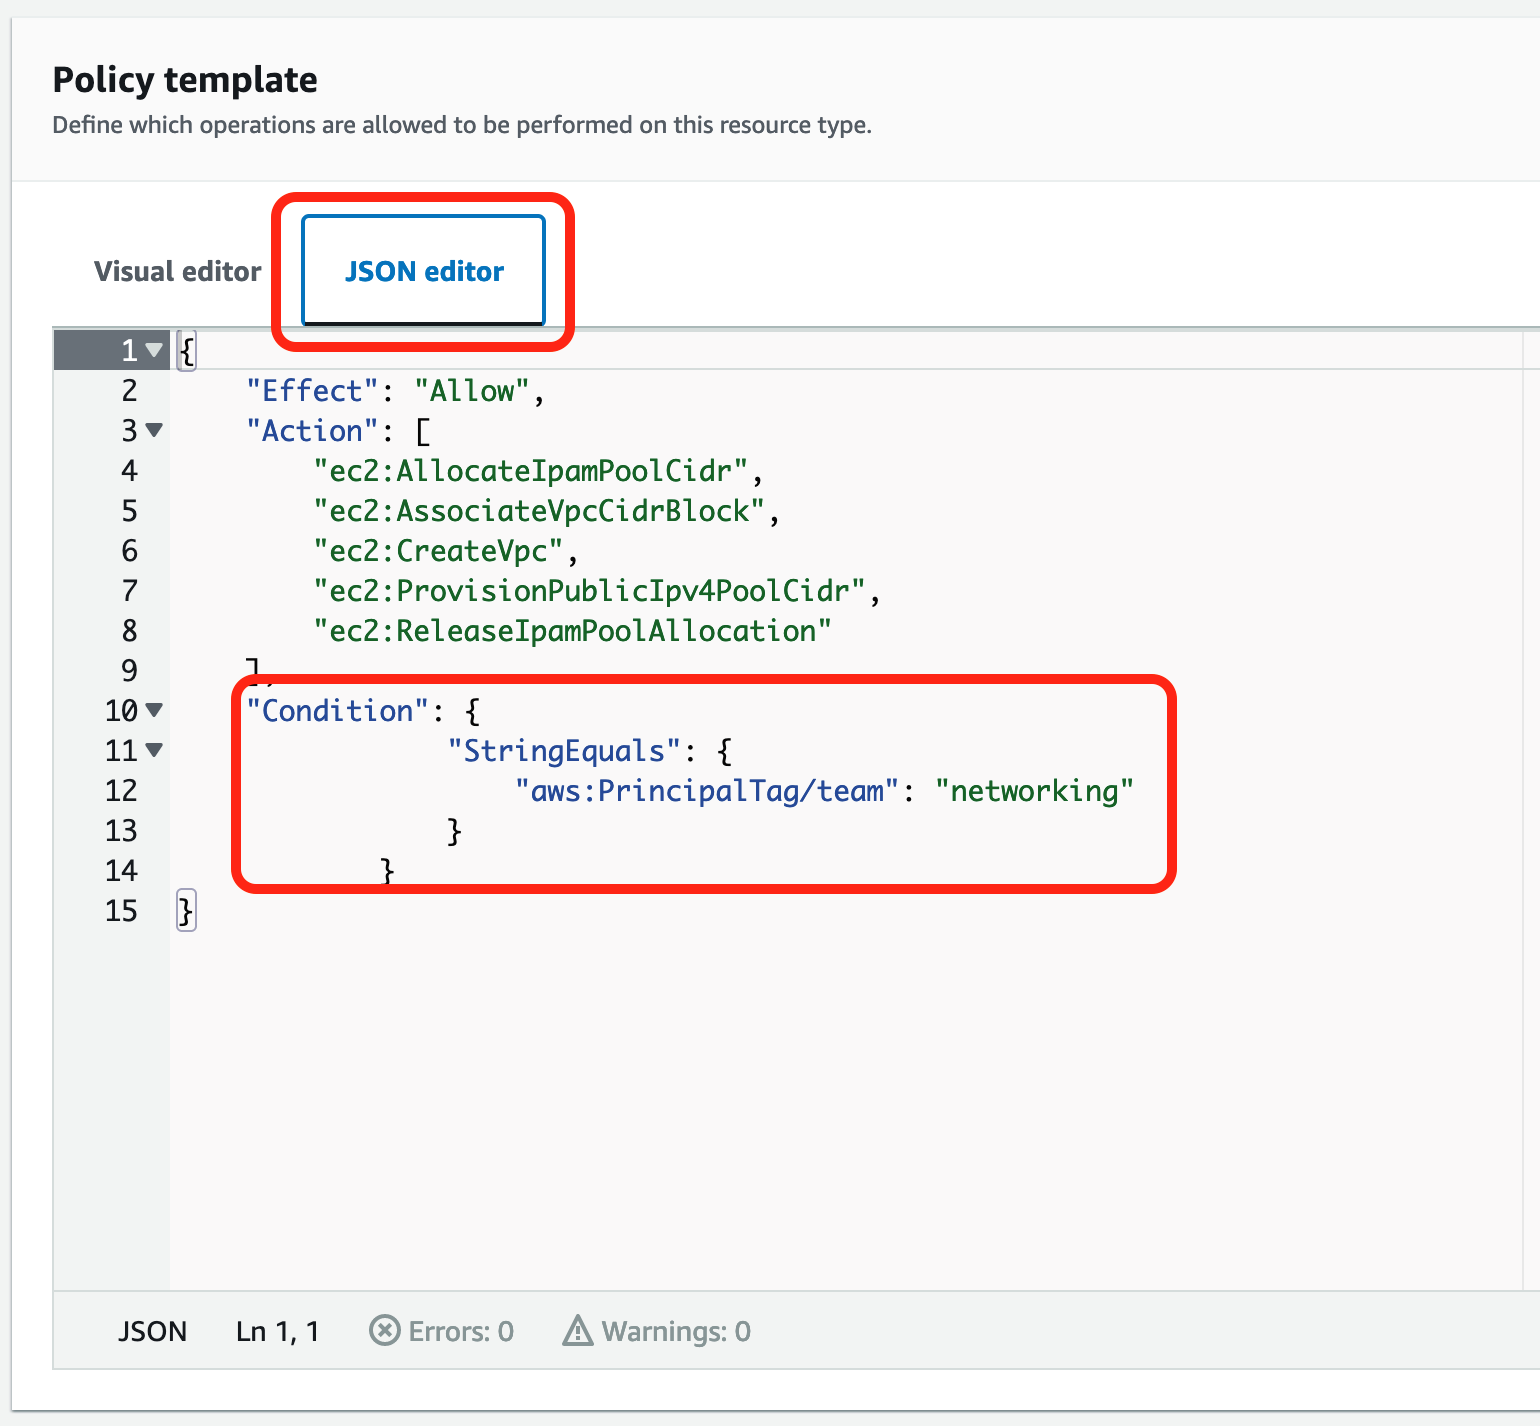The height and width of the screenshot is (1426, 1540).
Task: Collapse the Action array fold arrow
Action: coord(154,430)
